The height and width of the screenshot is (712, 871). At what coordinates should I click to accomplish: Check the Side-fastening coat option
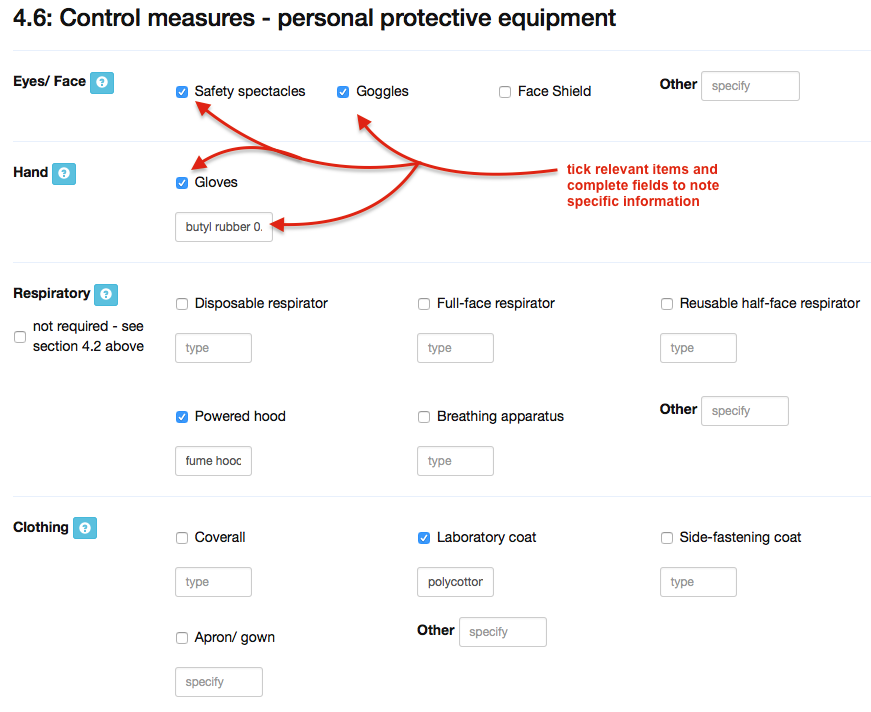click(667, 538)
